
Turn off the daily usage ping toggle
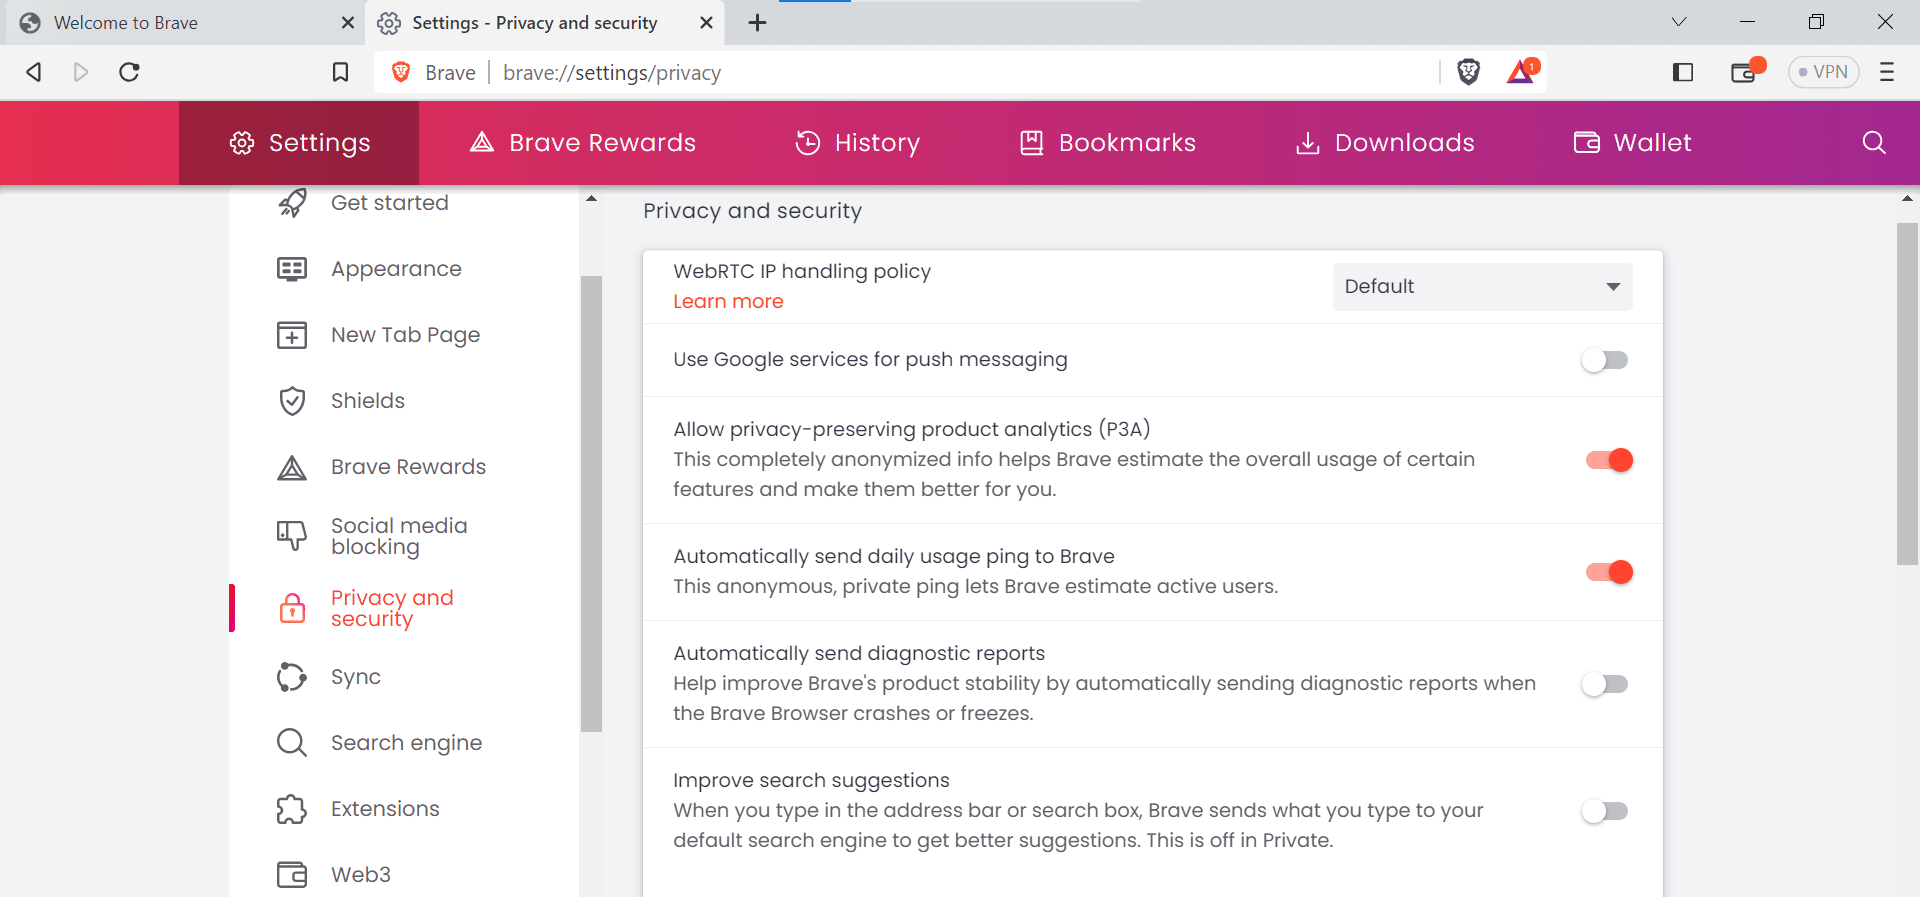(x=1609, y=572)
